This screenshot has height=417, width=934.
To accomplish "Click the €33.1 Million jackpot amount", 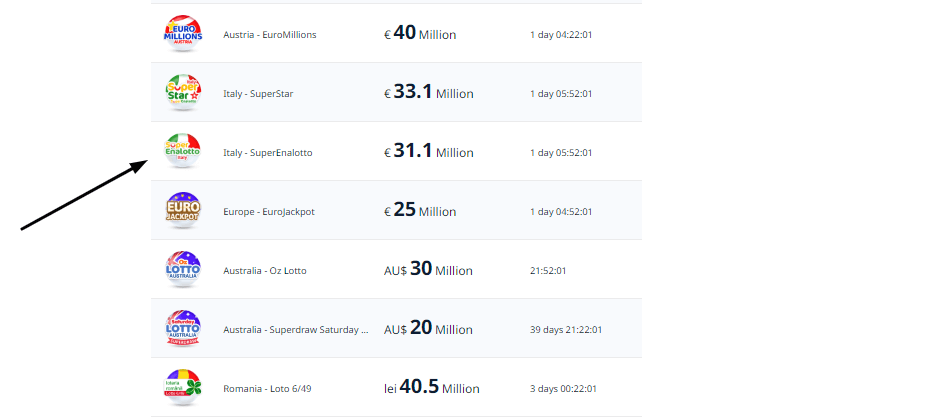I will click(429, 93).
